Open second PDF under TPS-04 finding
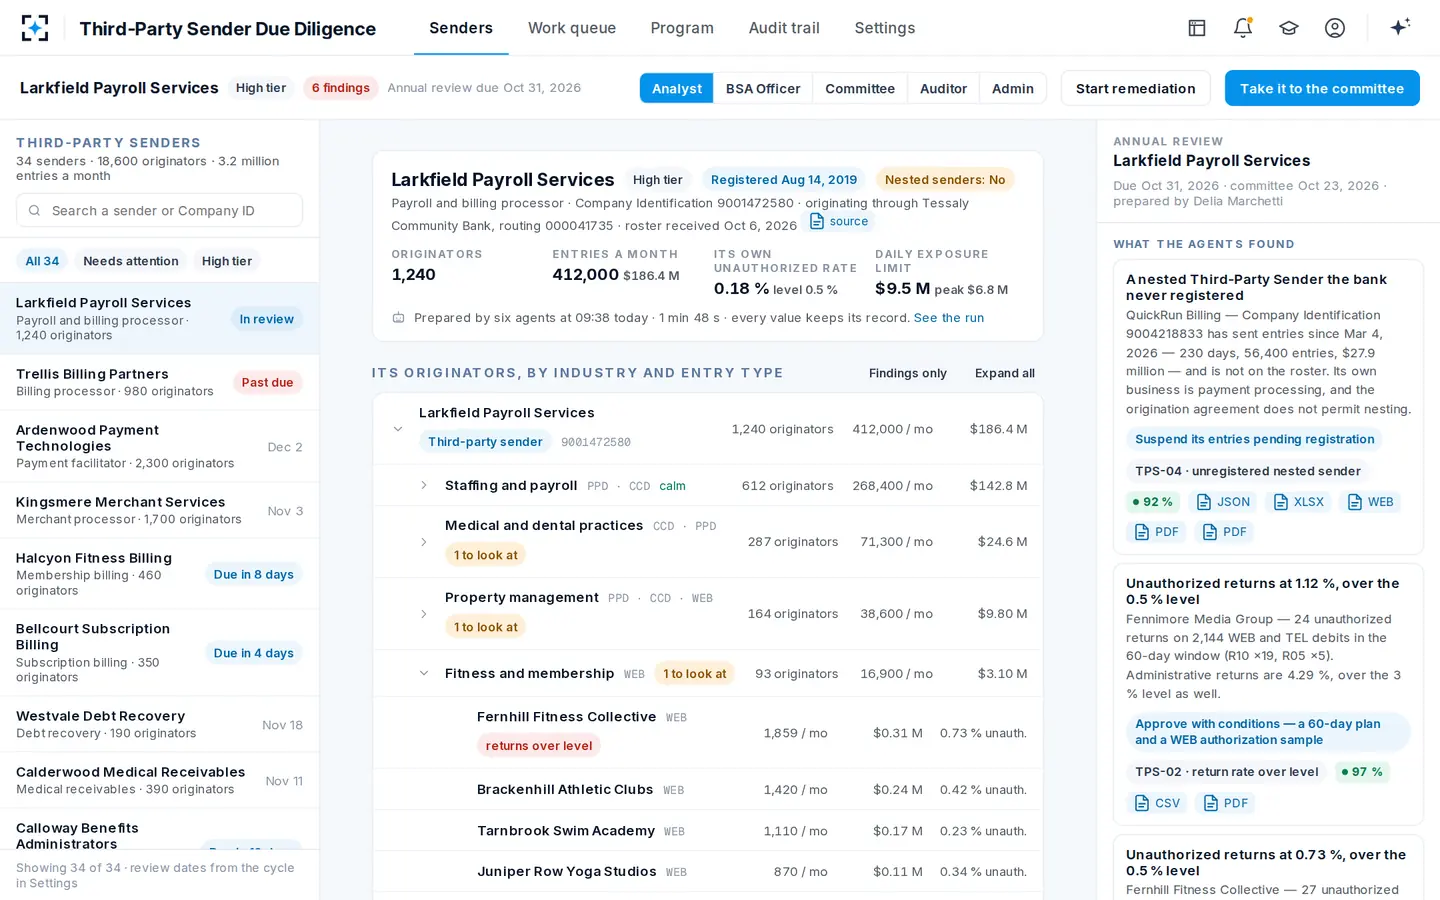1440x900 pixels. 1225,532
